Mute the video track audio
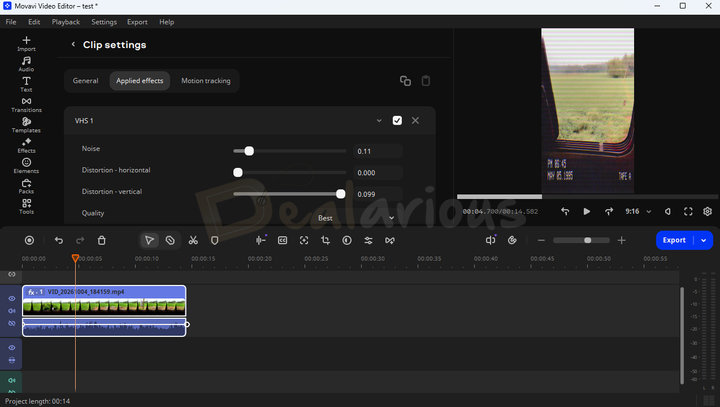720x407 pixels. click(x=12, y=311)
